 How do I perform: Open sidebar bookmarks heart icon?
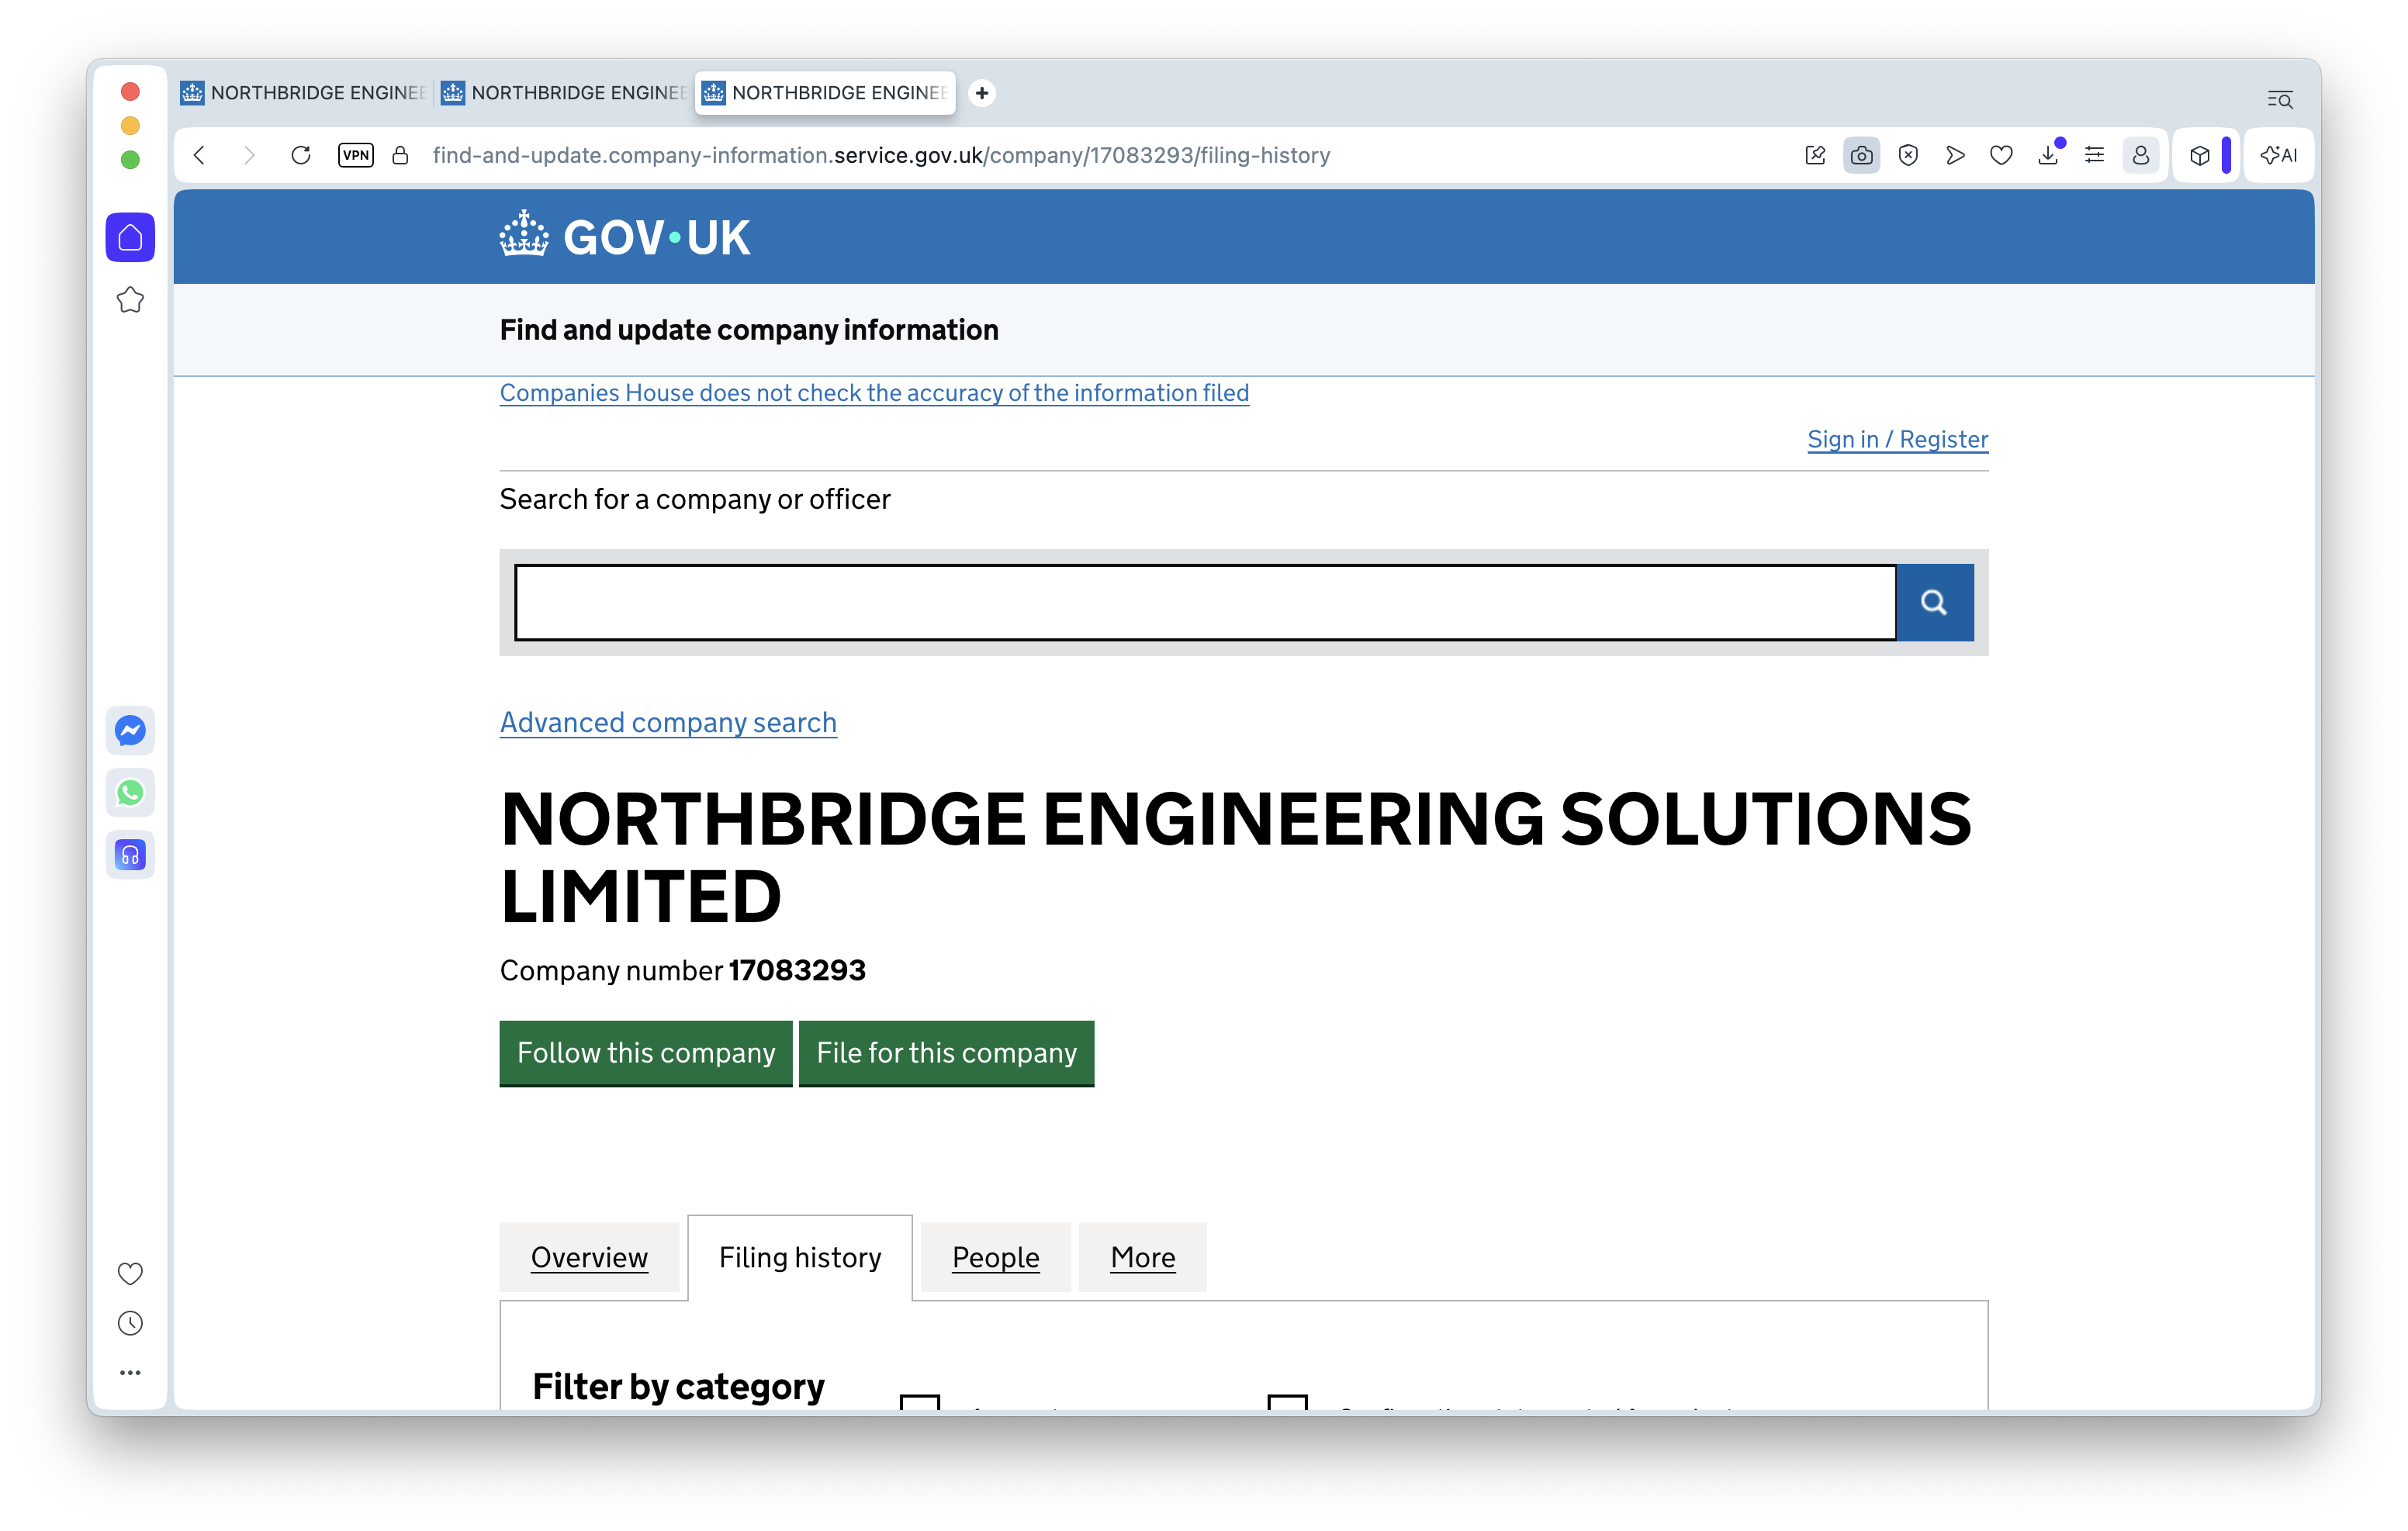pyautogui.click(x=130, y=1273)
